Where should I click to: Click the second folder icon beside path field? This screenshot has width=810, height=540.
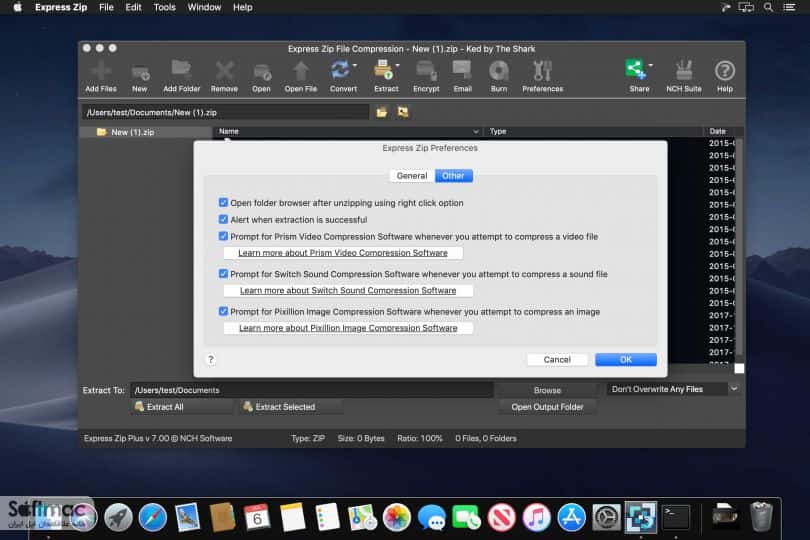[403, 112]
